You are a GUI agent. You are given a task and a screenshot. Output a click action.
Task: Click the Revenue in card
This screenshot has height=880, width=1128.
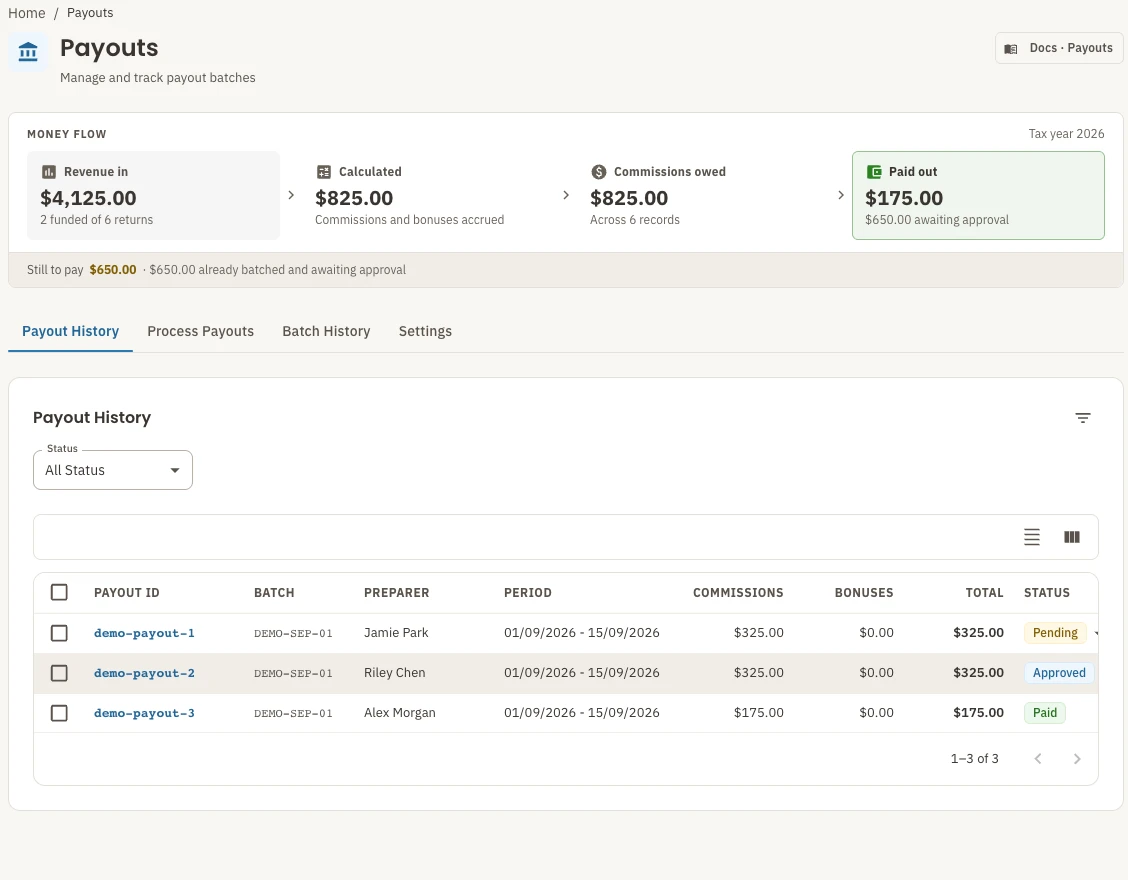click(x=153, y=195)
